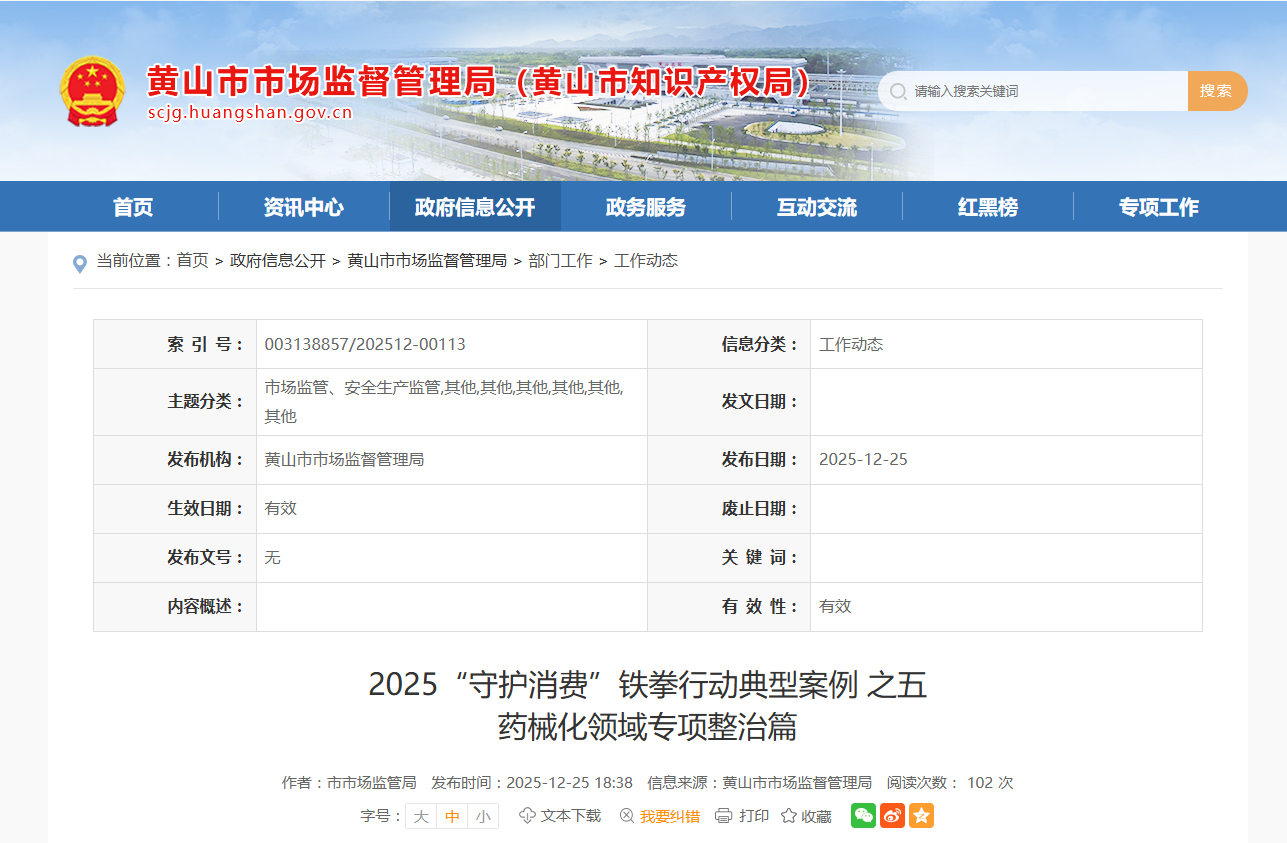This screenshot has height=843, width=1287.
Task: Go to 黄山市市场监督管理局 in the breadcrumb
Action: [427, 261]
